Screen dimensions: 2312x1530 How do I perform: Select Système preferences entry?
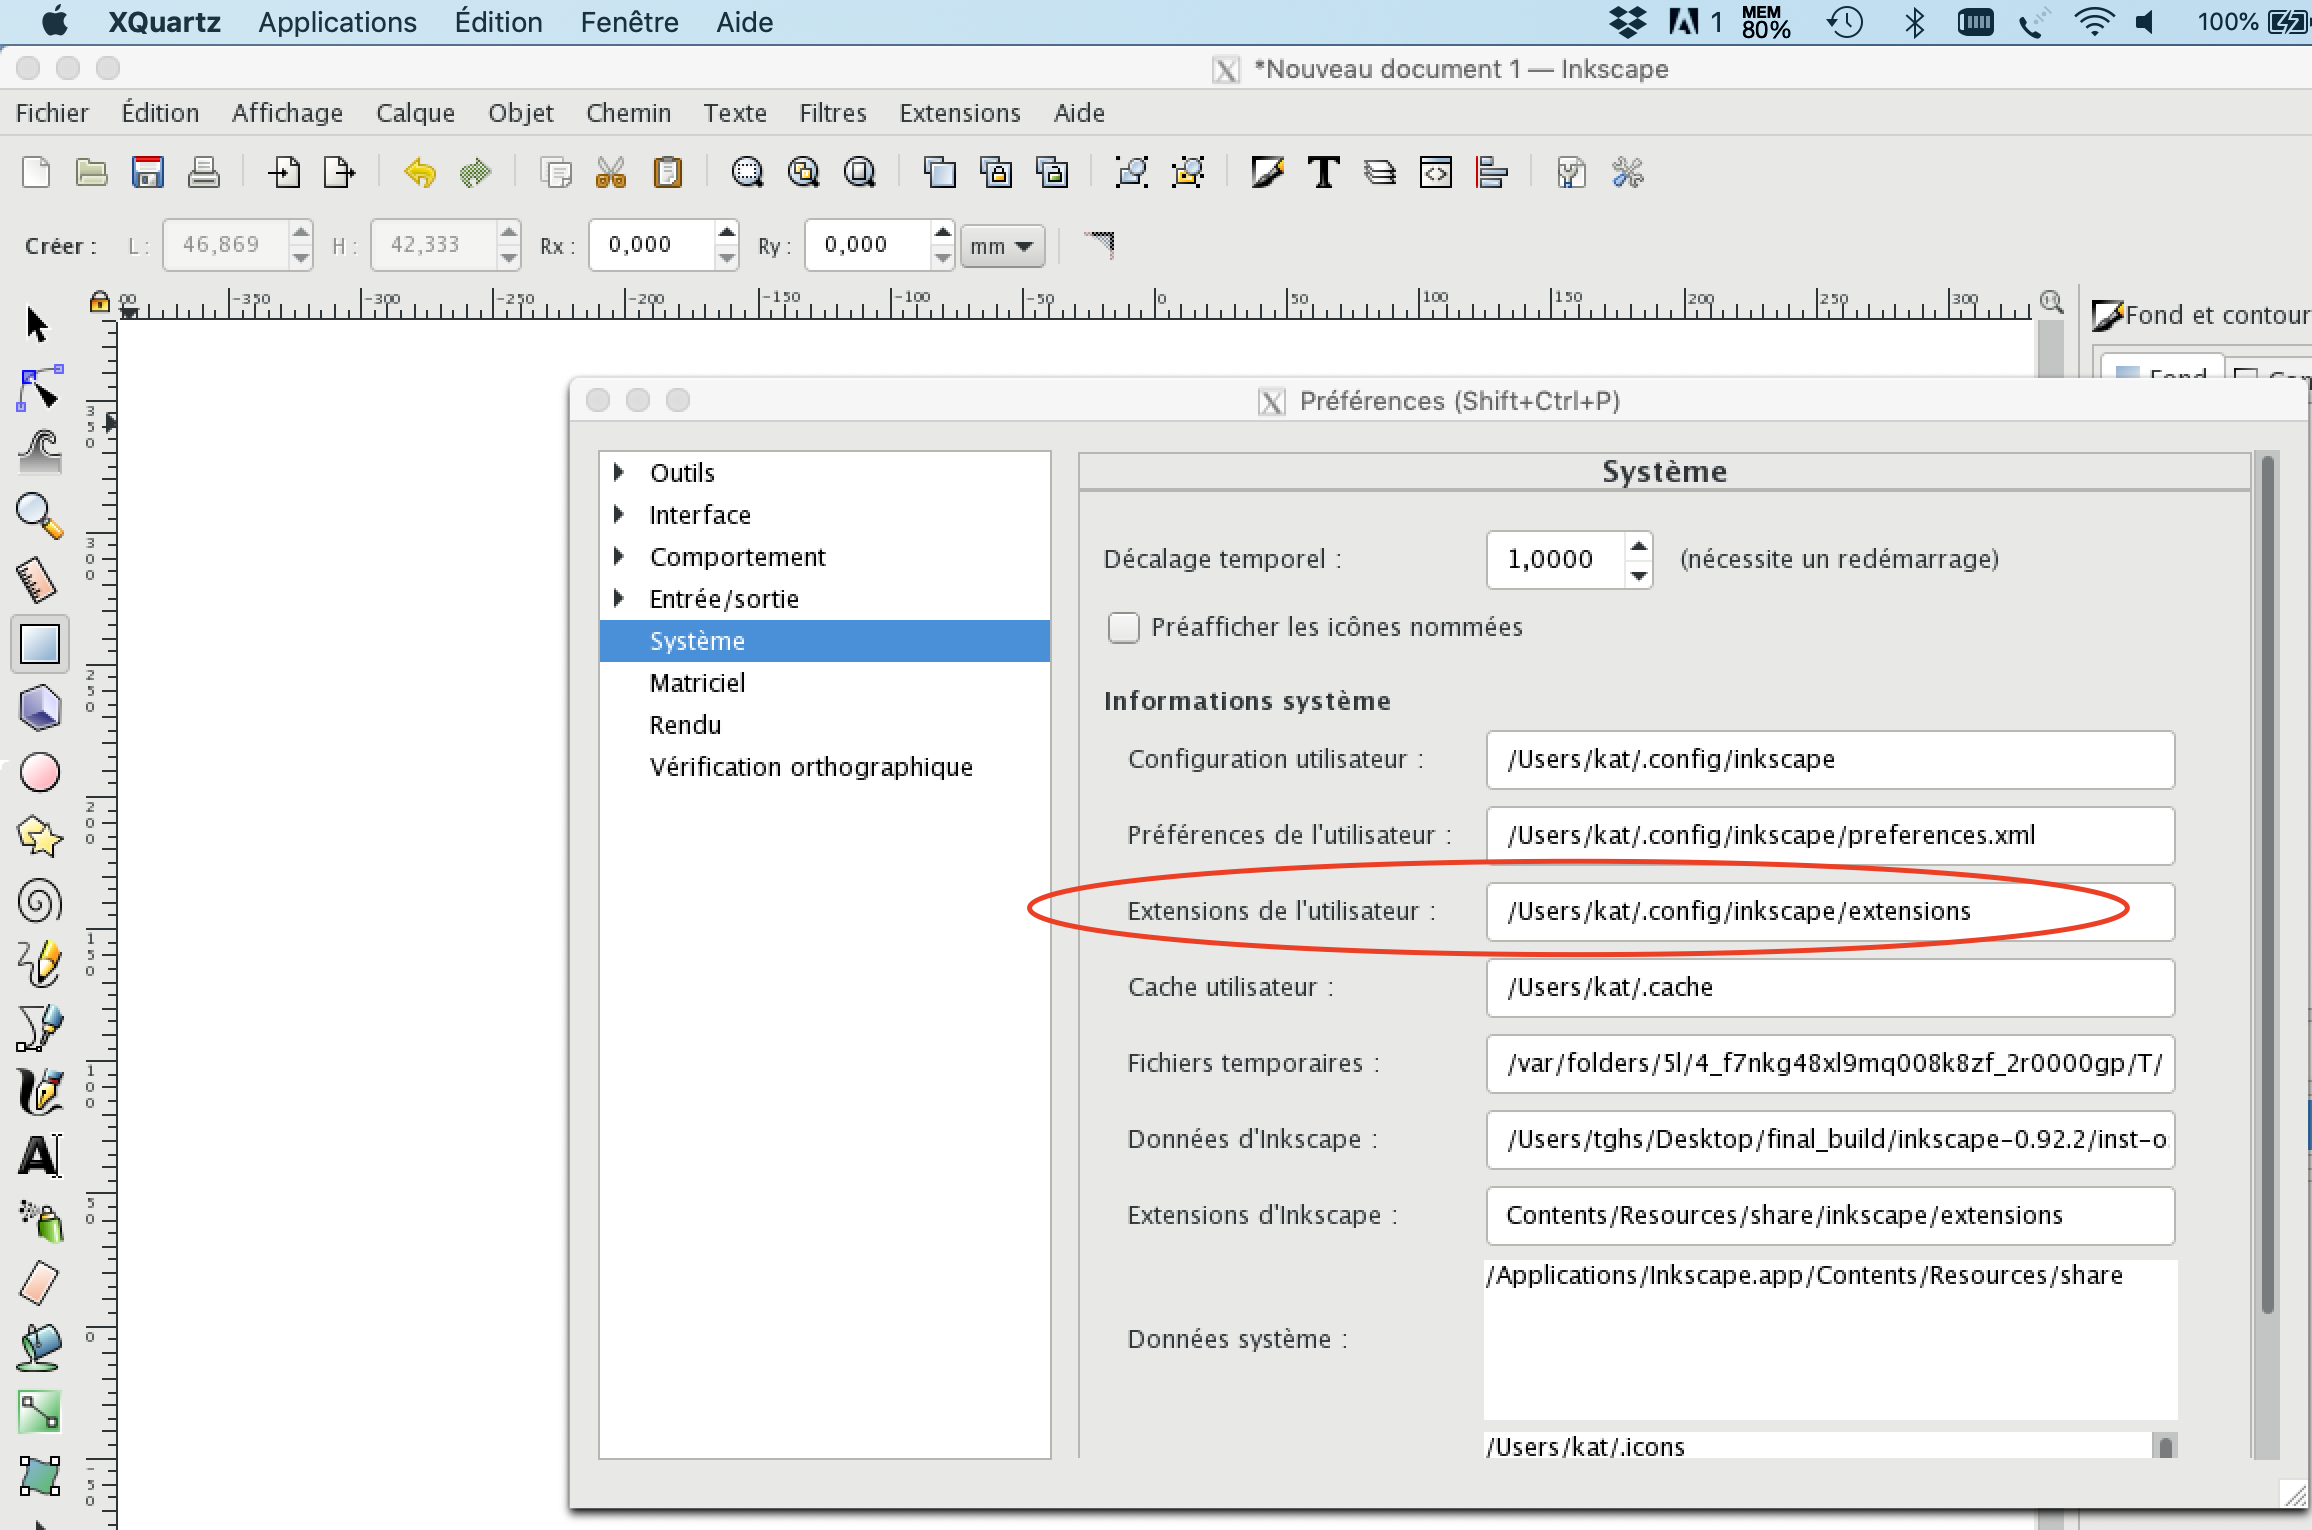point(824,641)
